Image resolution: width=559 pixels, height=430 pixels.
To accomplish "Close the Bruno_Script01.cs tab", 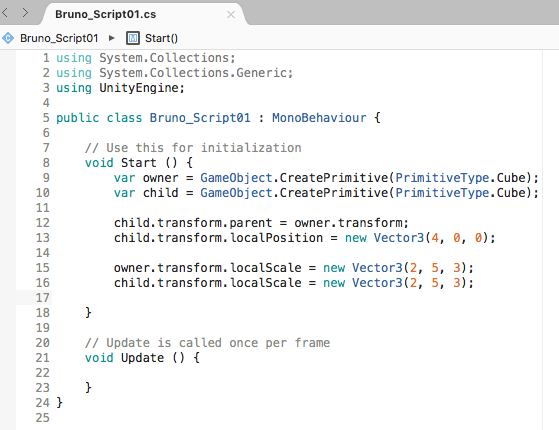I will [x=231, y=15].
